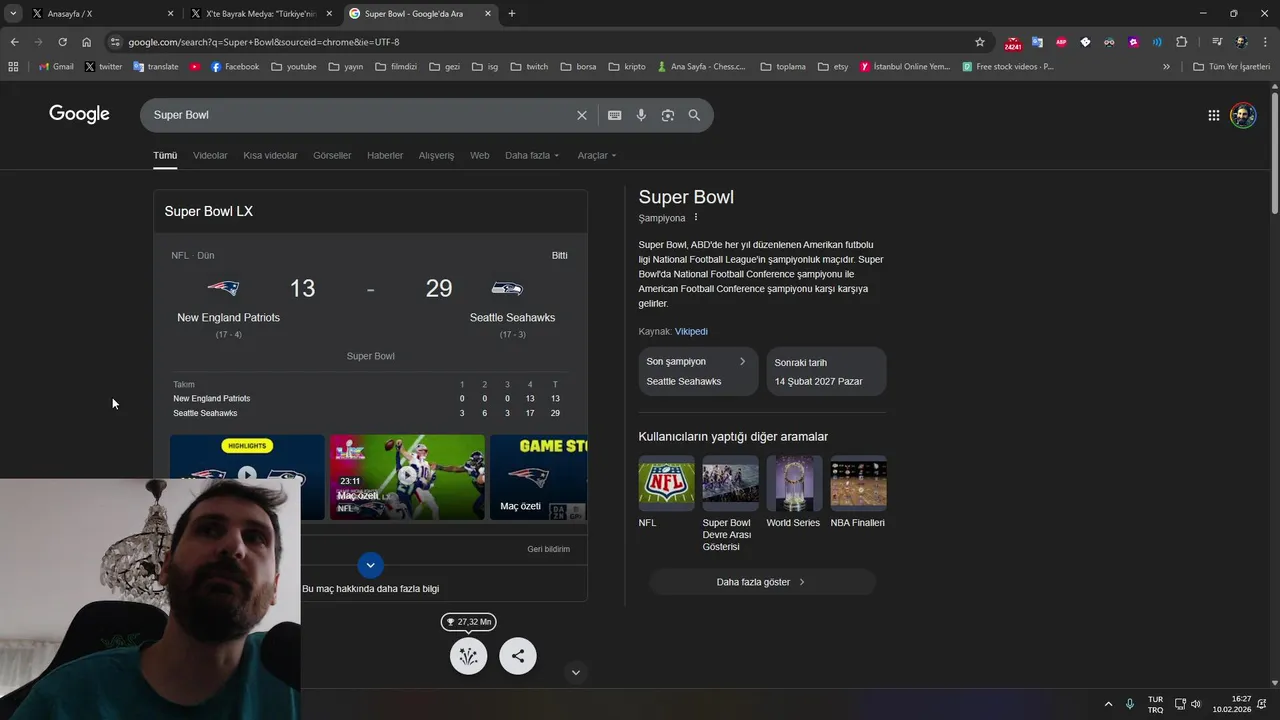Open the tab search arrow in the tab strip

pos(13,14)
